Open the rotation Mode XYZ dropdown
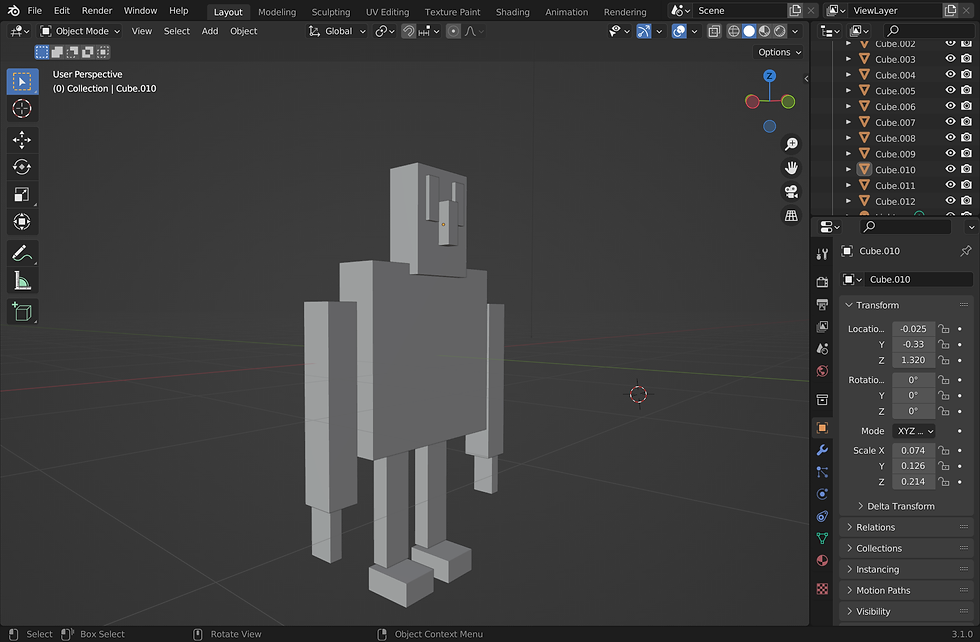Viewport: 980px width, 642px height. pos(914,431)
